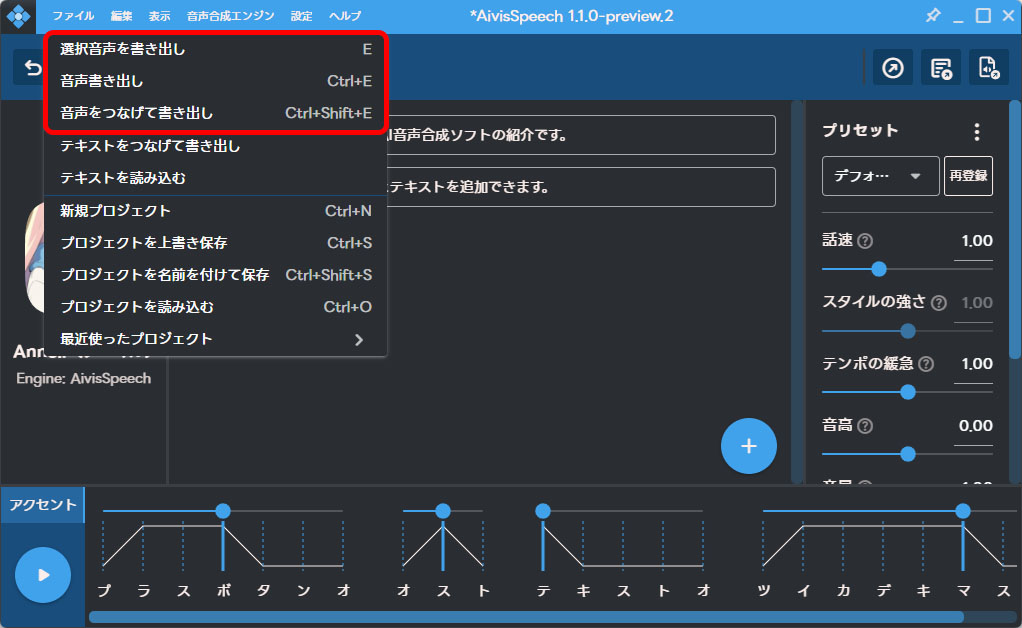Adjust the 話速 slider handle

point(879,269)
